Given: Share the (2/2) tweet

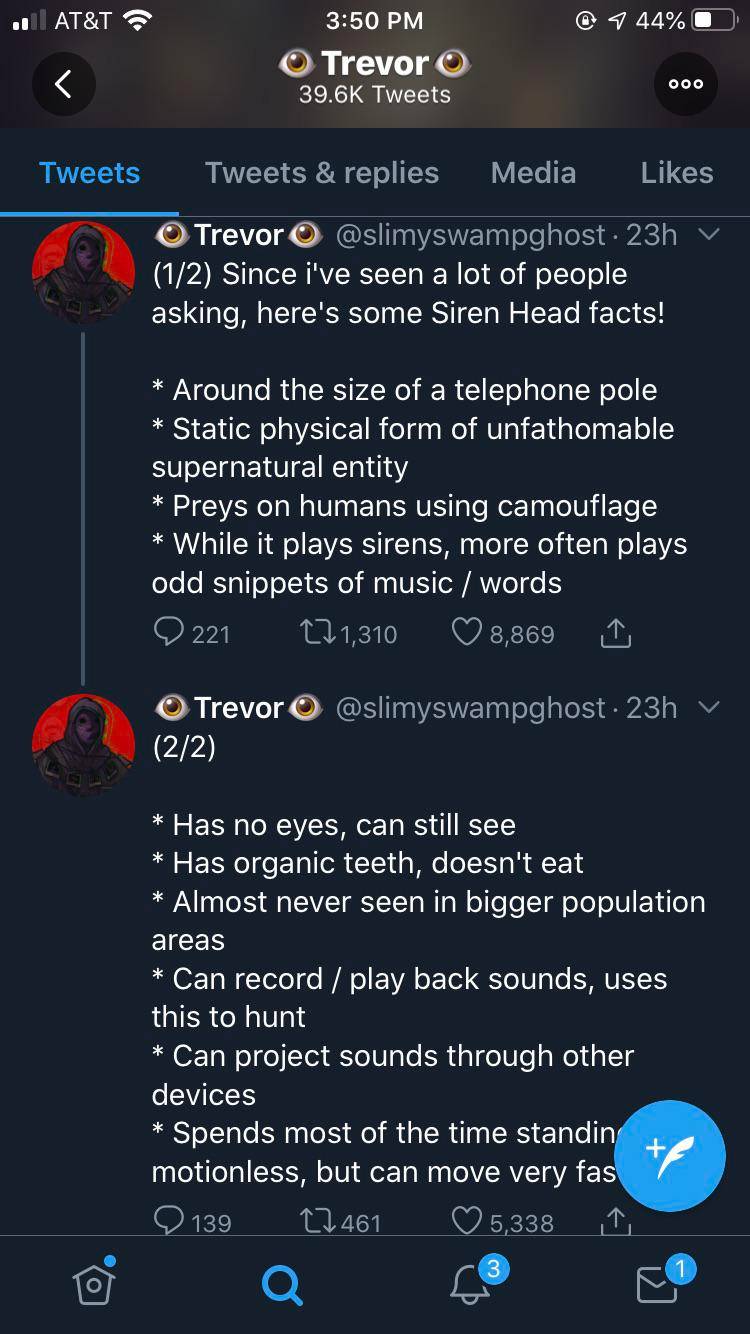Looking at the screenshot, I should pos(616,1221).
